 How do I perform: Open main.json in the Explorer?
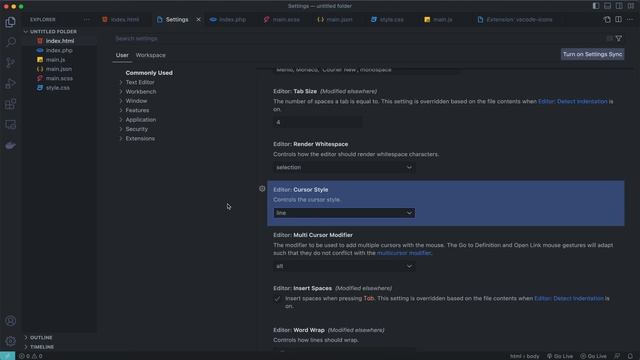tap(59, 69)
